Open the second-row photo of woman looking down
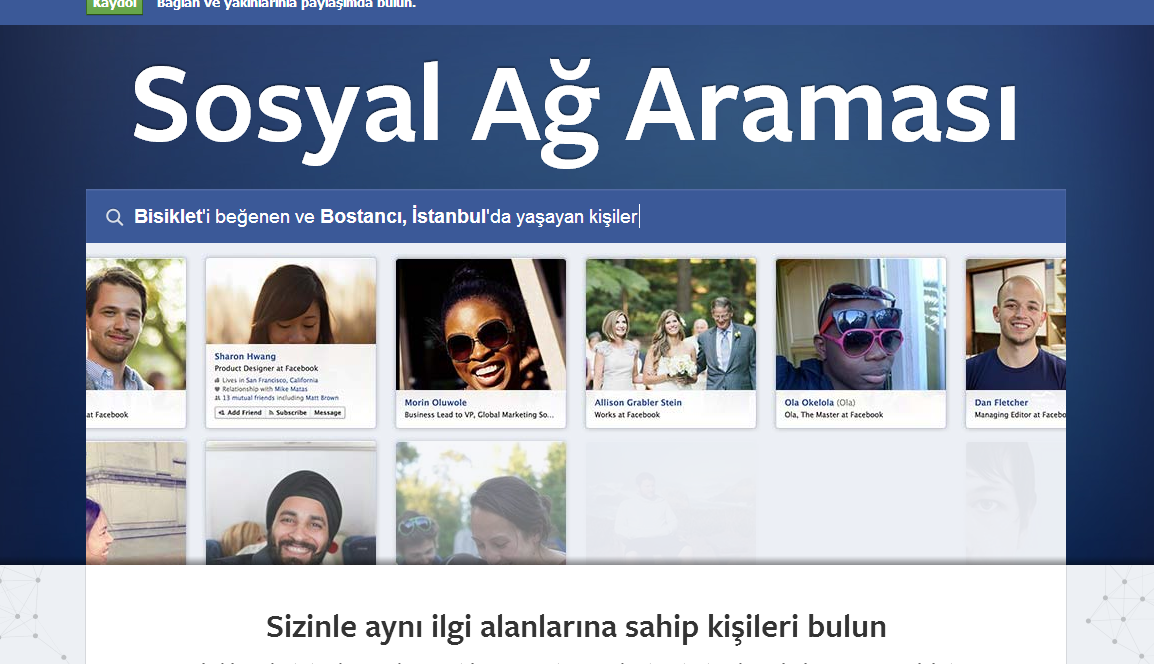 coord(481,504)
